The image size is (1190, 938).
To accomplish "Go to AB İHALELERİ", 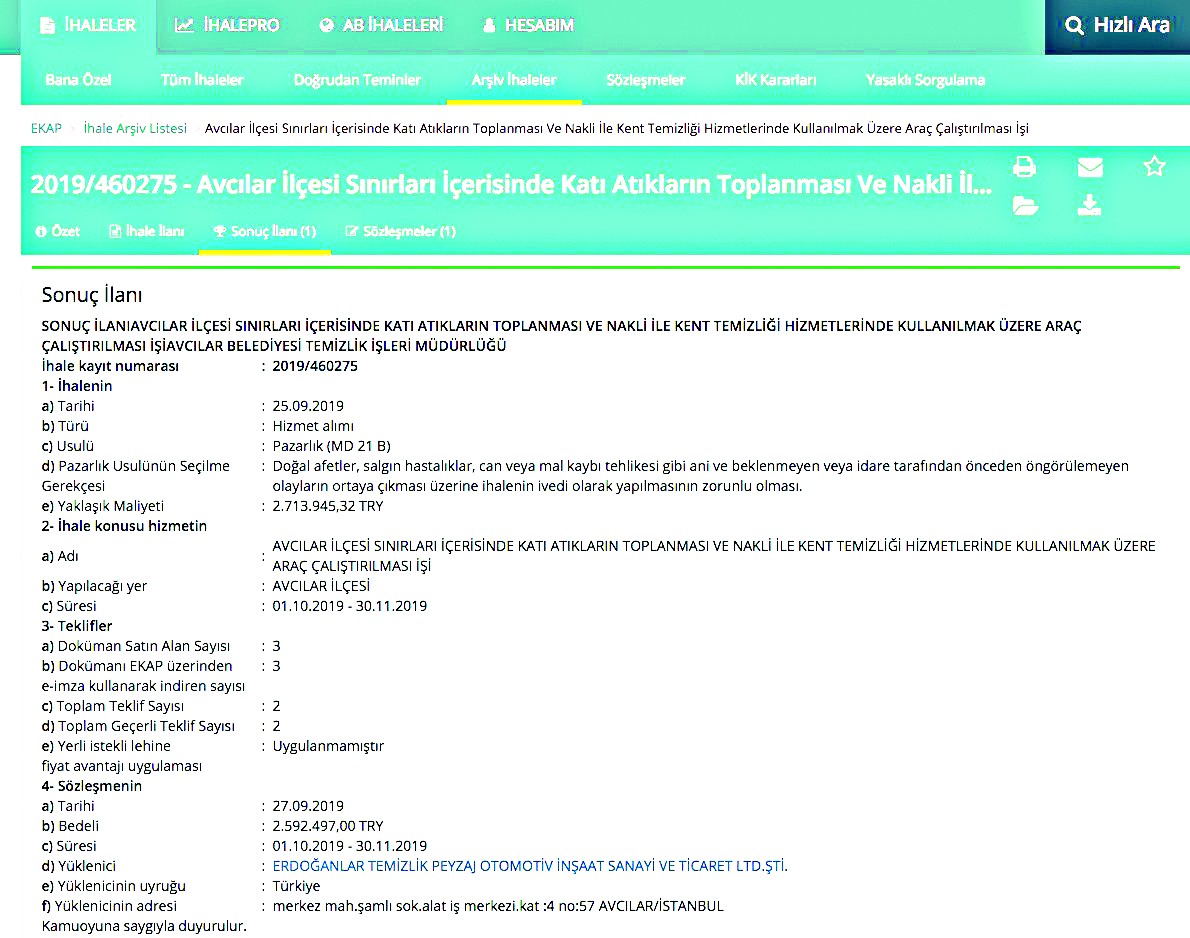I will tap(381, 26).
